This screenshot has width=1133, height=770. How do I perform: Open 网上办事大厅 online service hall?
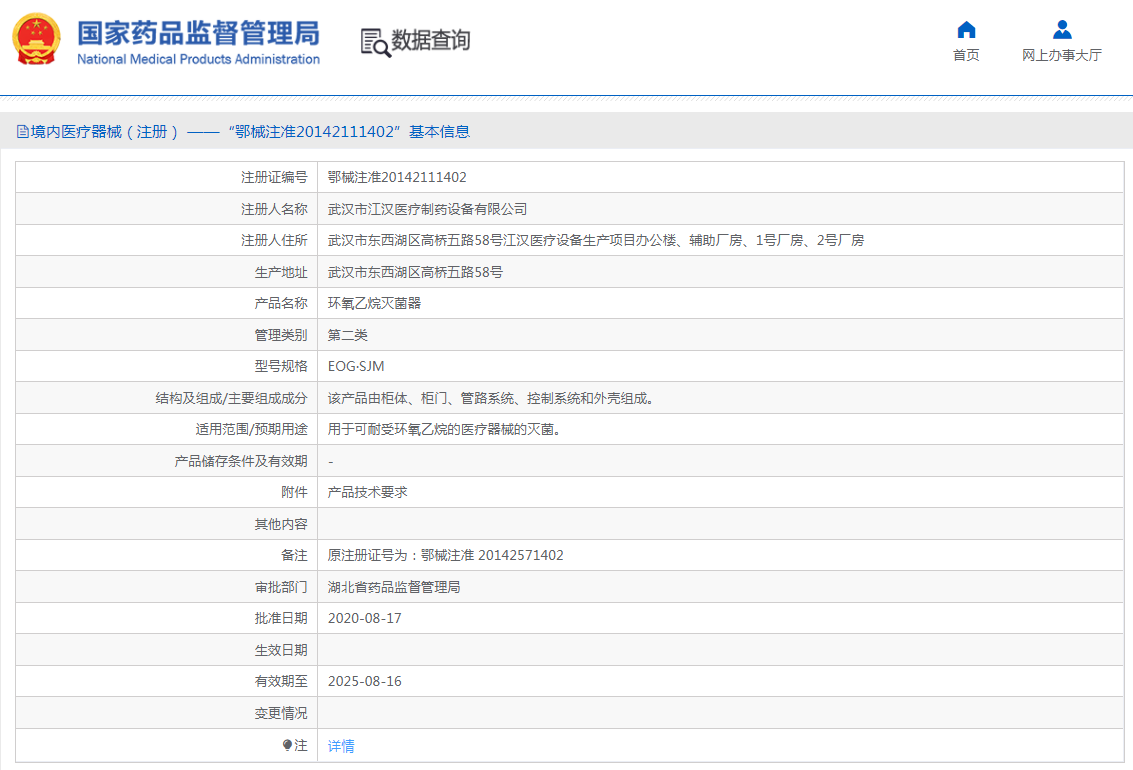pos(1060,56)
